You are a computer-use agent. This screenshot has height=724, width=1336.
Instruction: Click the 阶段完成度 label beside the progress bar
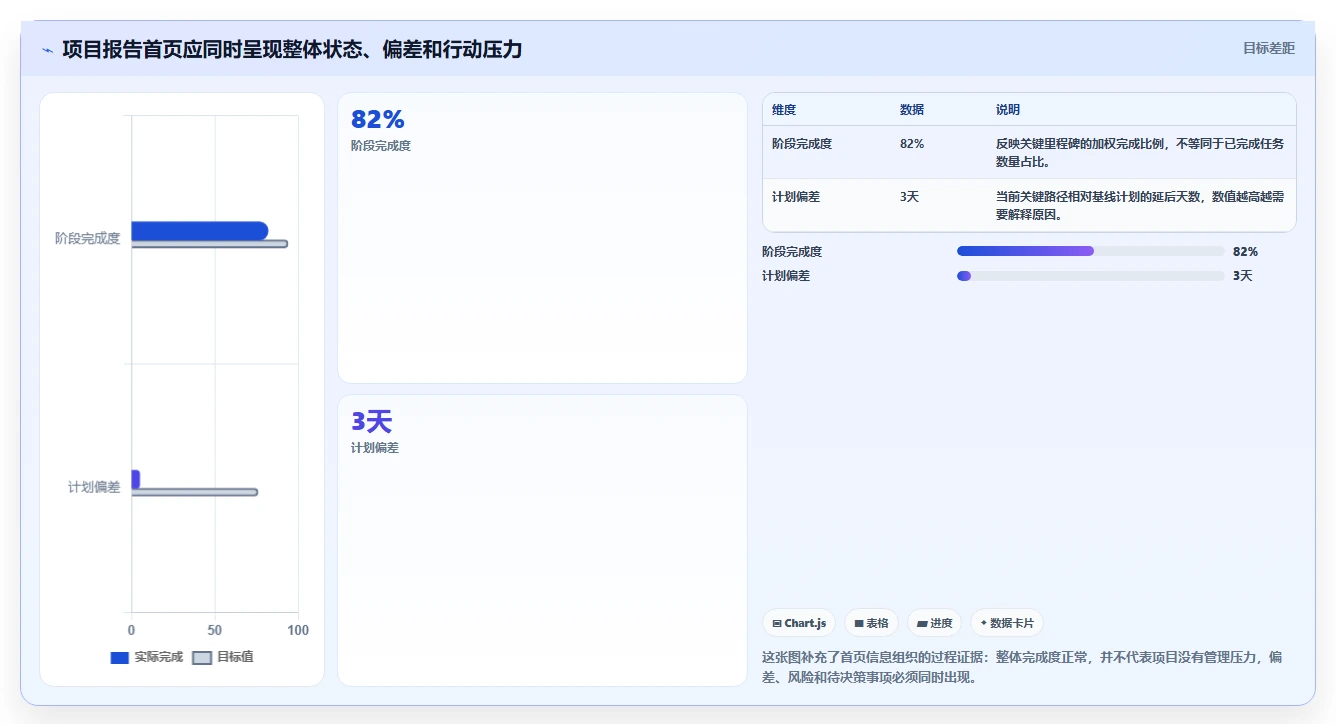coord(792,252)
